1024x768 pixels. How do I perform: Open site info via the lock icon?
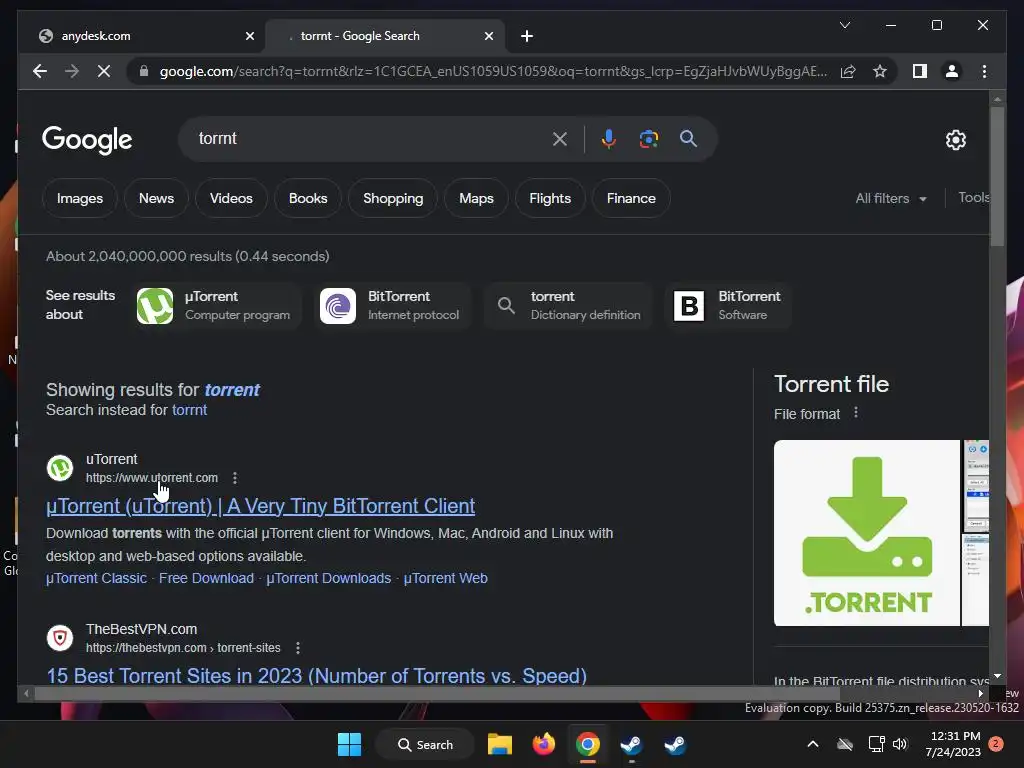click(x=144, y=71)
